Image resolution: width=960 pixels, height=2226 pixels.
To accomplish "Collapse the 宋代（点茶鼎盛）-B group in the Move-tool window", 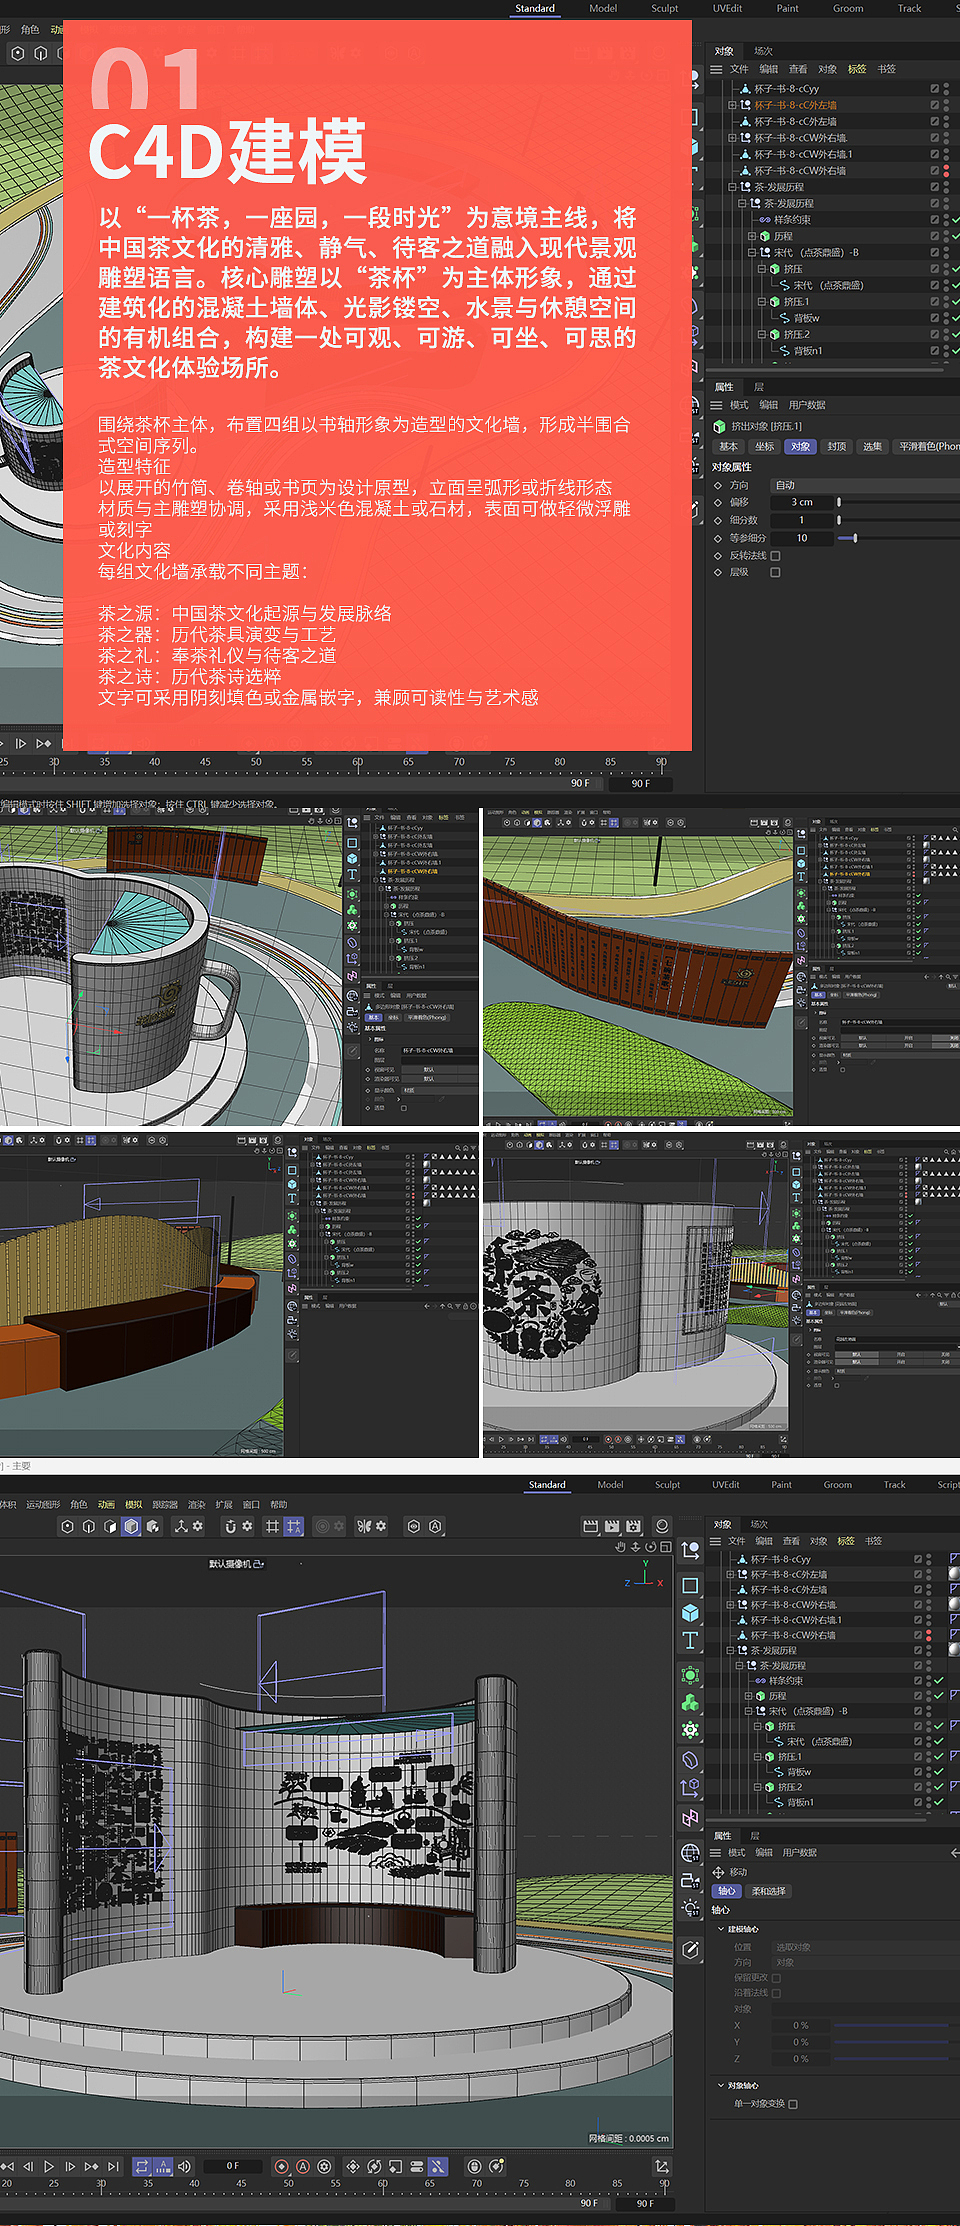I will pyautogui.click(x=748, y=1711).
